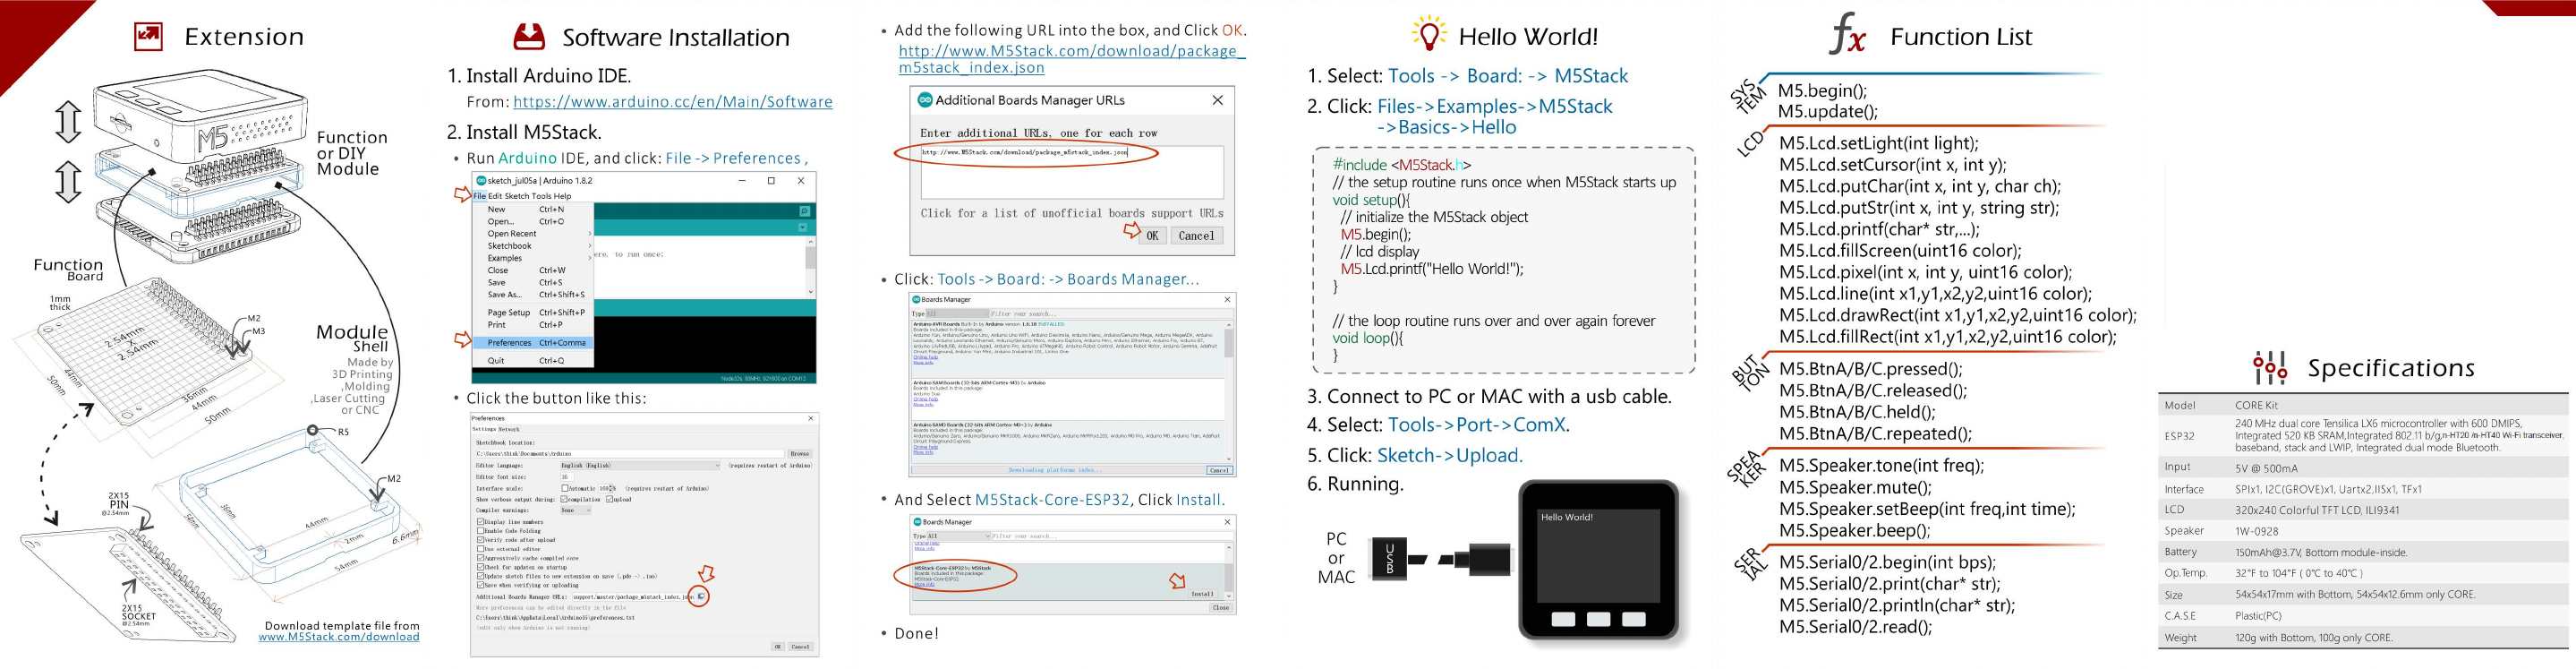Open the M5Stack package index JSON link
The height and width of the screenshot is (669, 2576).
[1071, 59]
